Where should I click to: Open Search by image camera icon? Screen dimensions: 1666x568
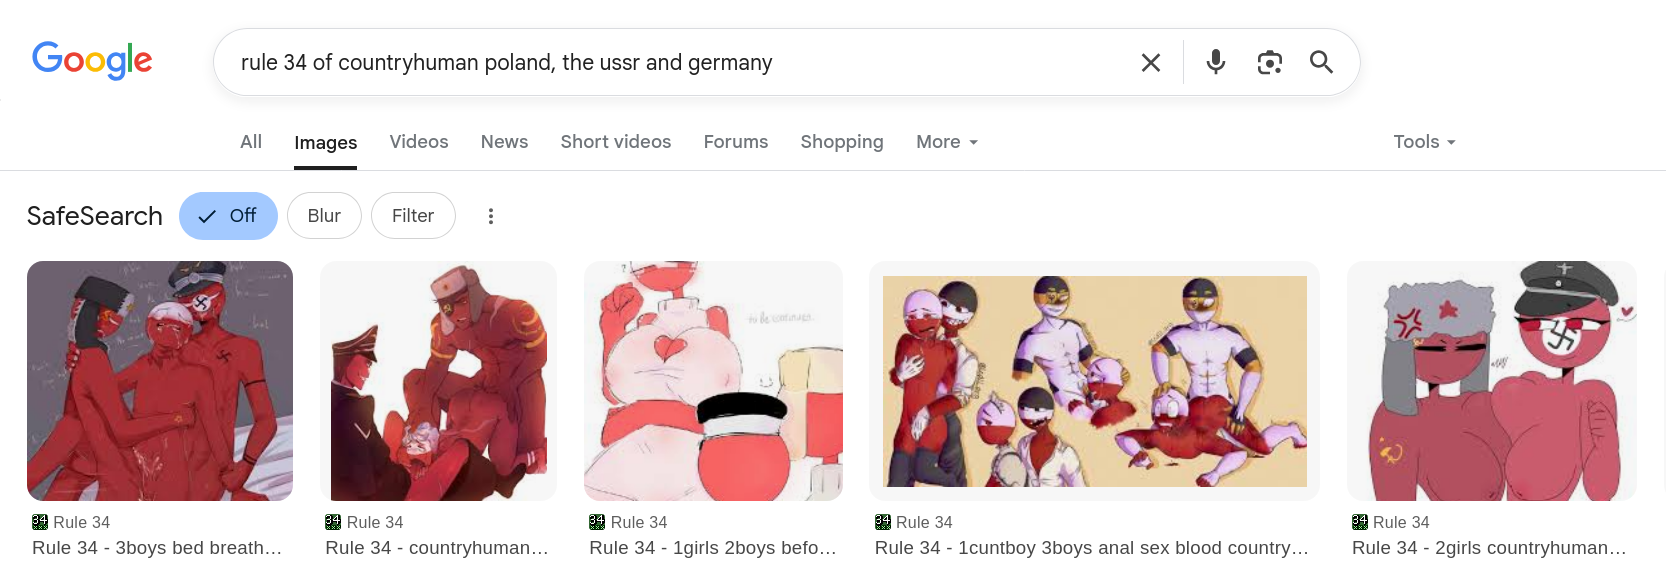(x=1270, y=62)
